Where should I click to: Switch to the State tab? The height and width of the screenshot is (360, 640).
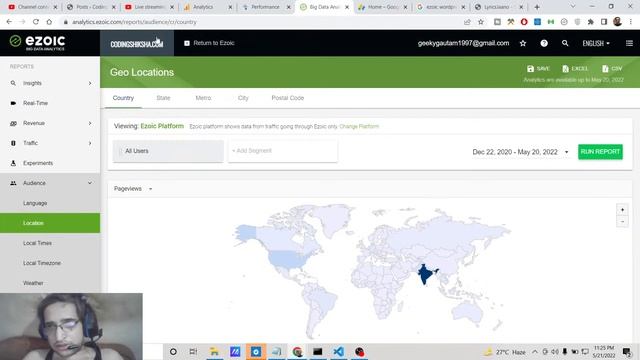[x=163, y=98]
